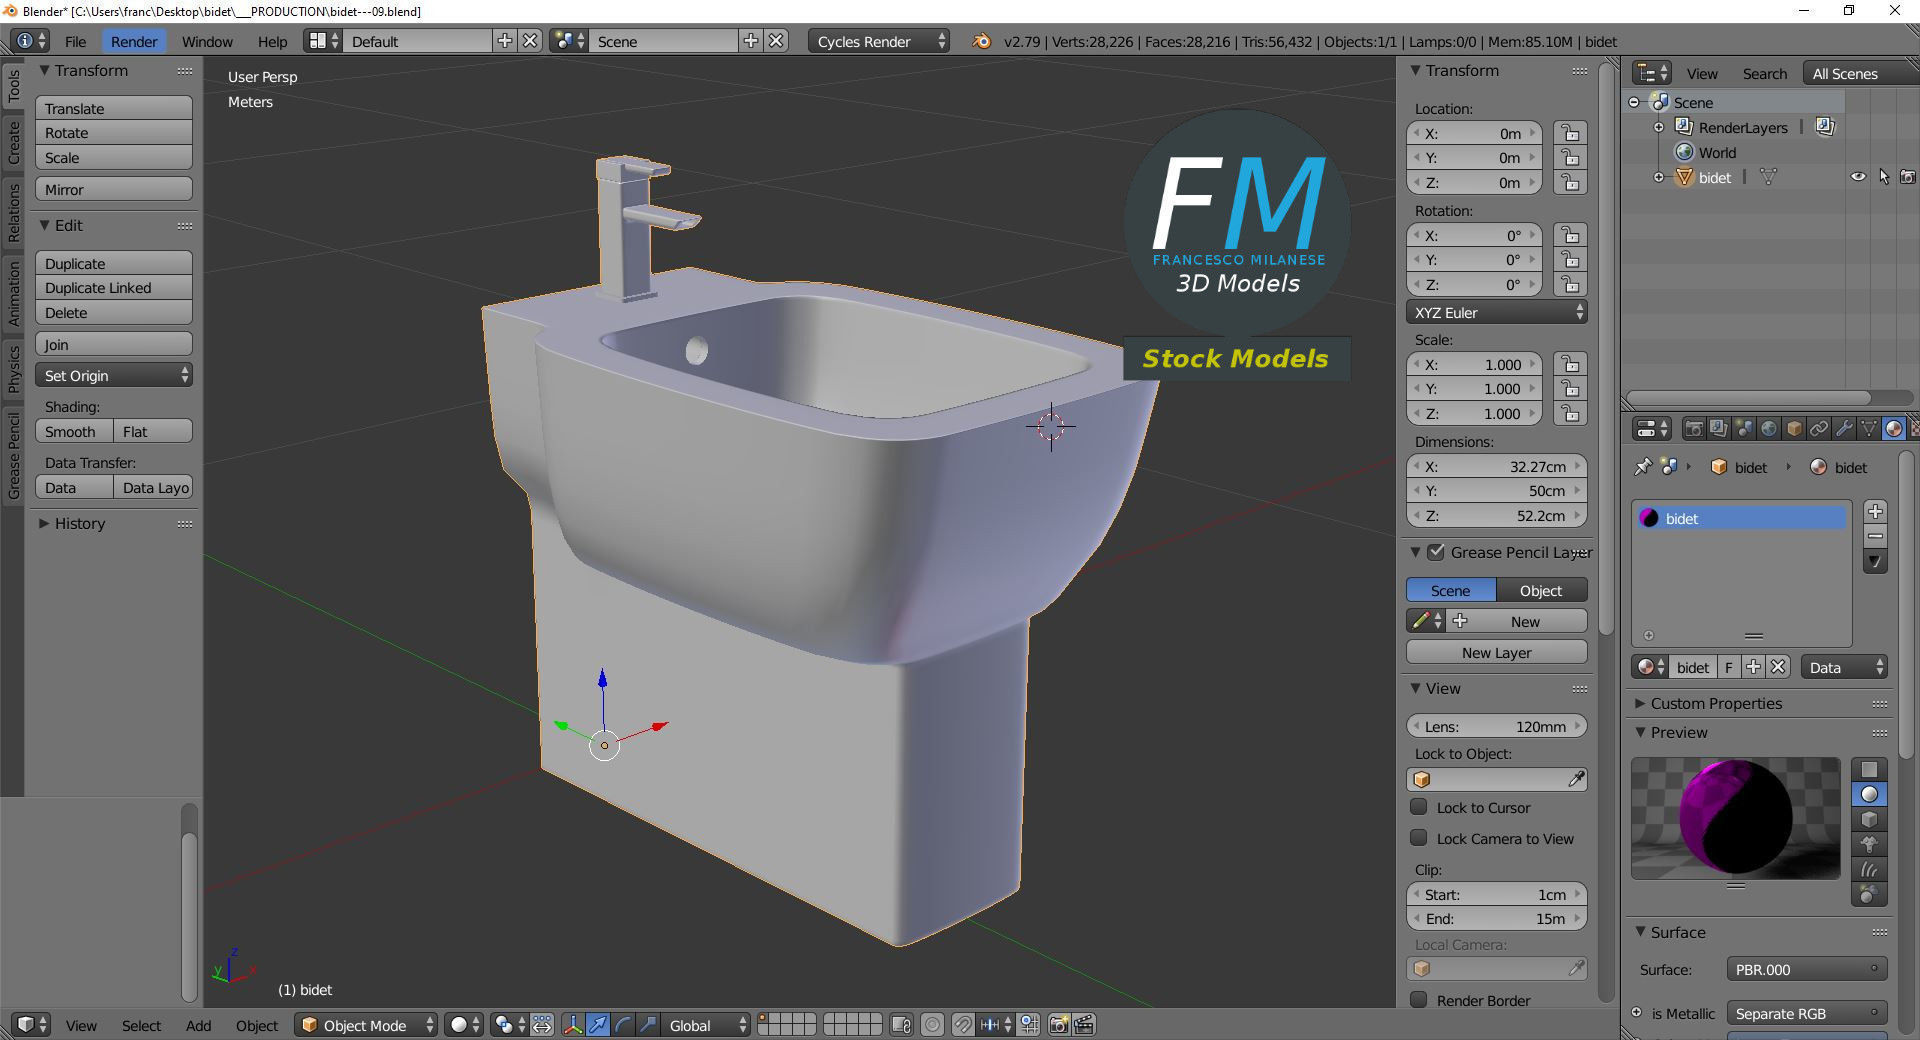The height and width of the screenshot is (1040, 1920).
Task: Open the Global orientation dropdown
Action: (707, 1025)
